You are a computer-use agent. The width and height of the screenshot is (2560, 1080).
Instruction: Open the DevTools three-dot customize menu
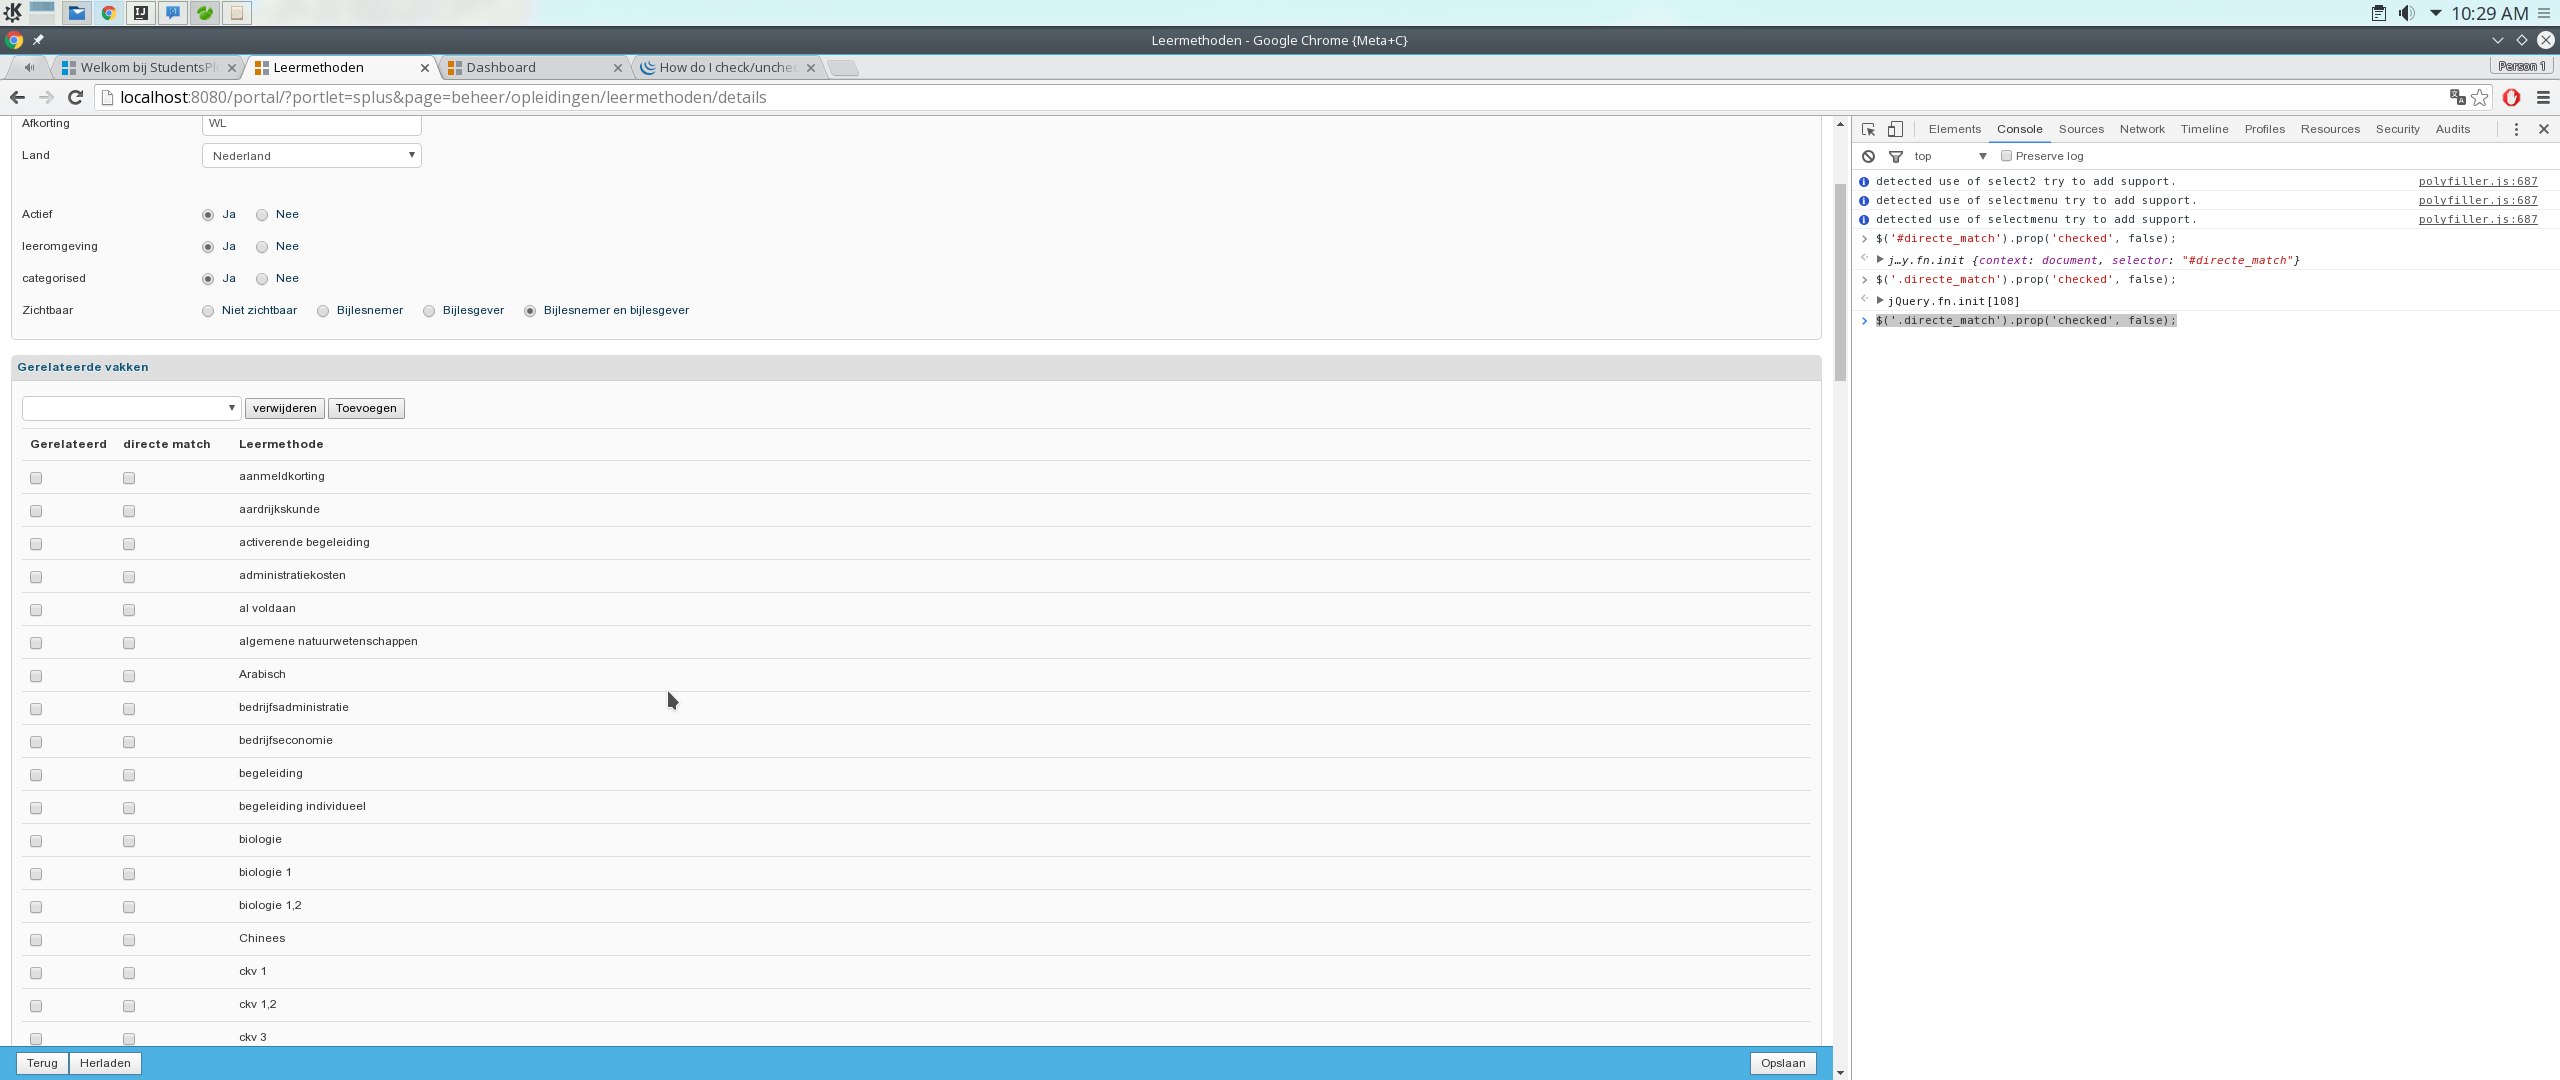[2516, 129]
